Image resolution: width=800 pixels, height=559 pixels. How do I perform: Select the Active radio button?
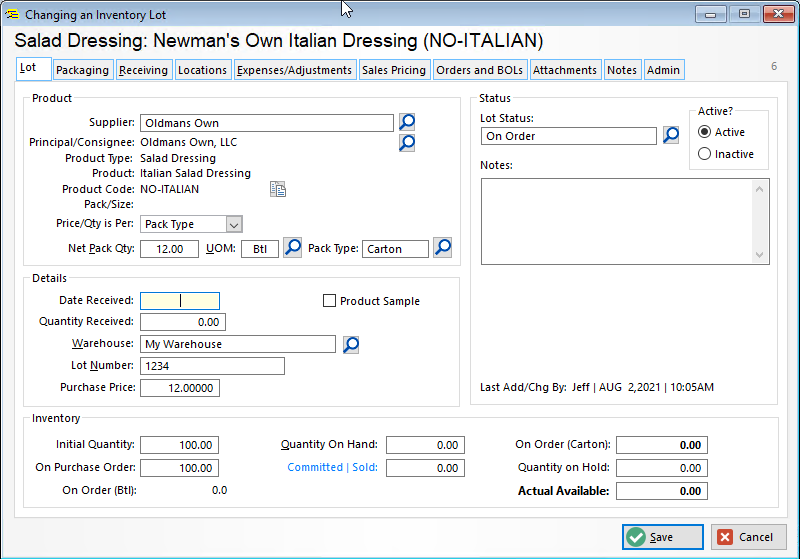pyautogui.click(x=704, y=132)
